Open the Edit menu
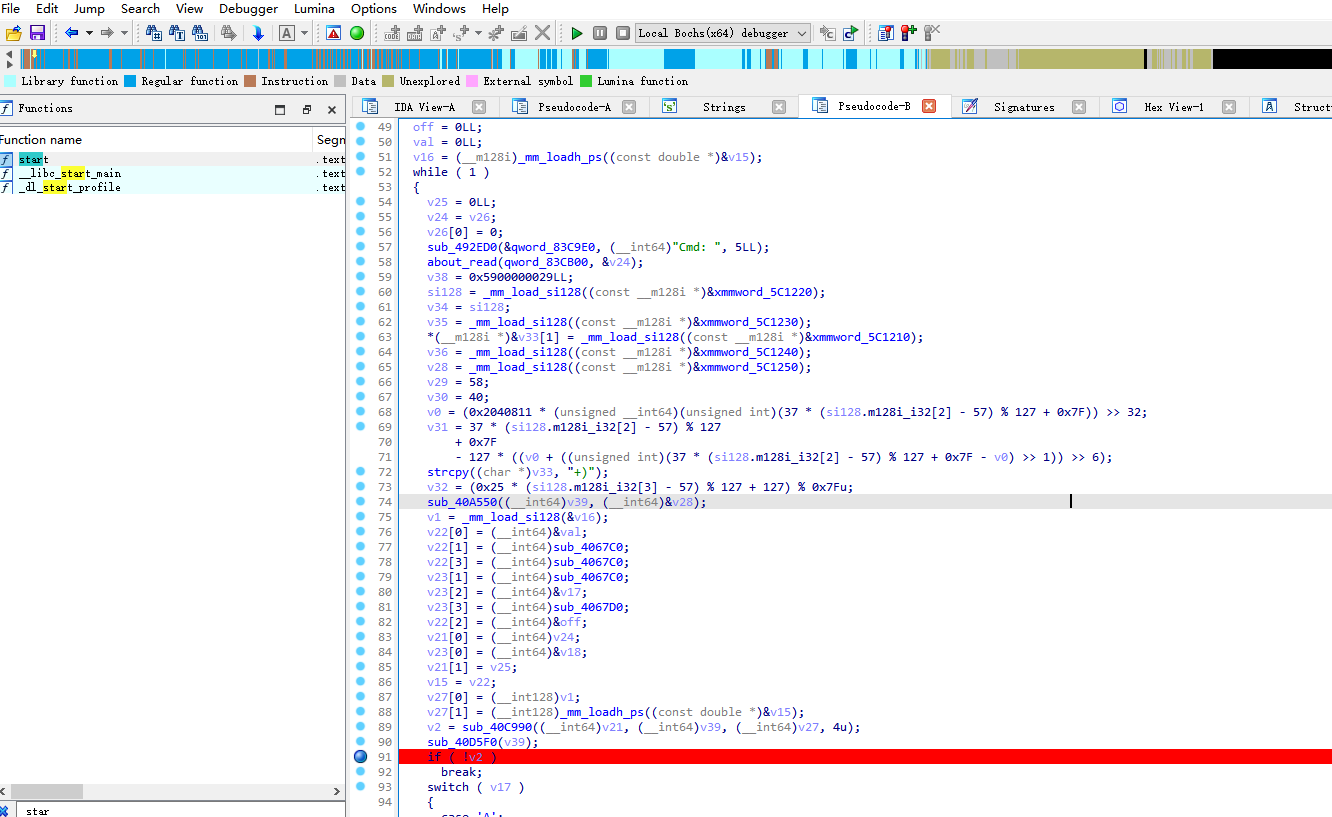The width and height of the screenshot is (1332, 817). click(47, 8)
